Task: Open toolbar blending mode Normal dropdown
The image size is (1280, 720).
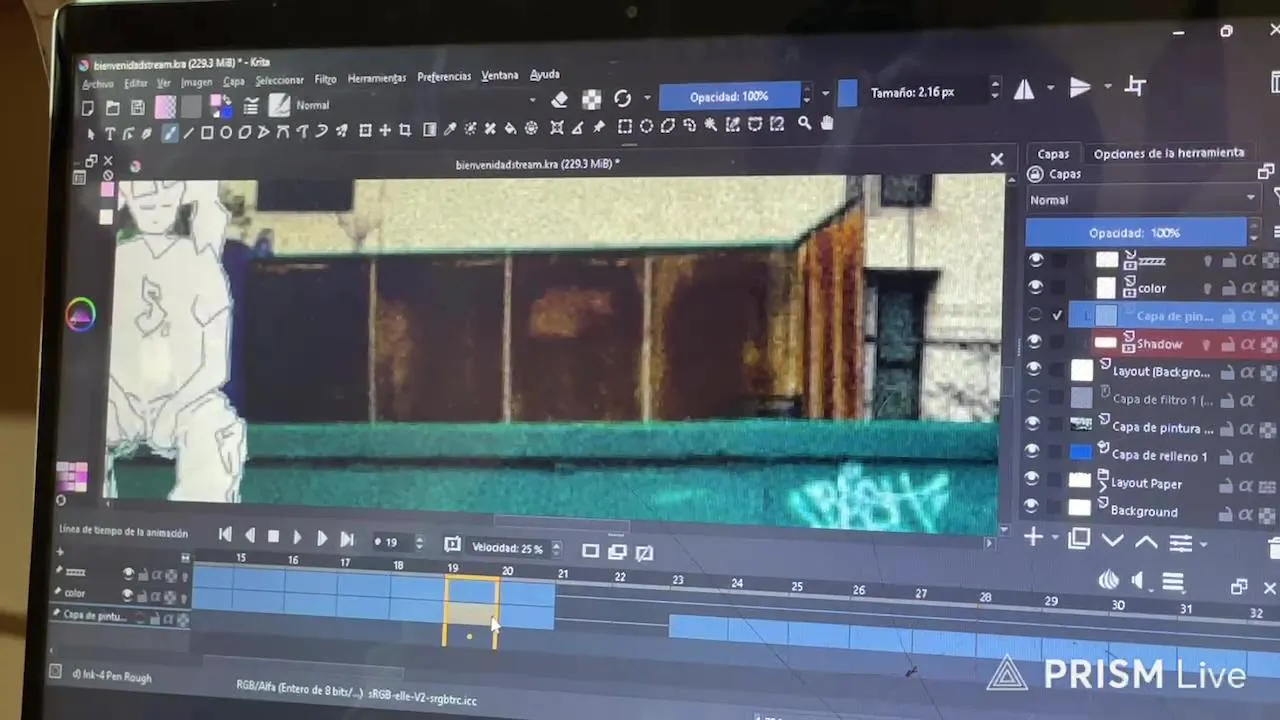Action: pos(415,103)
